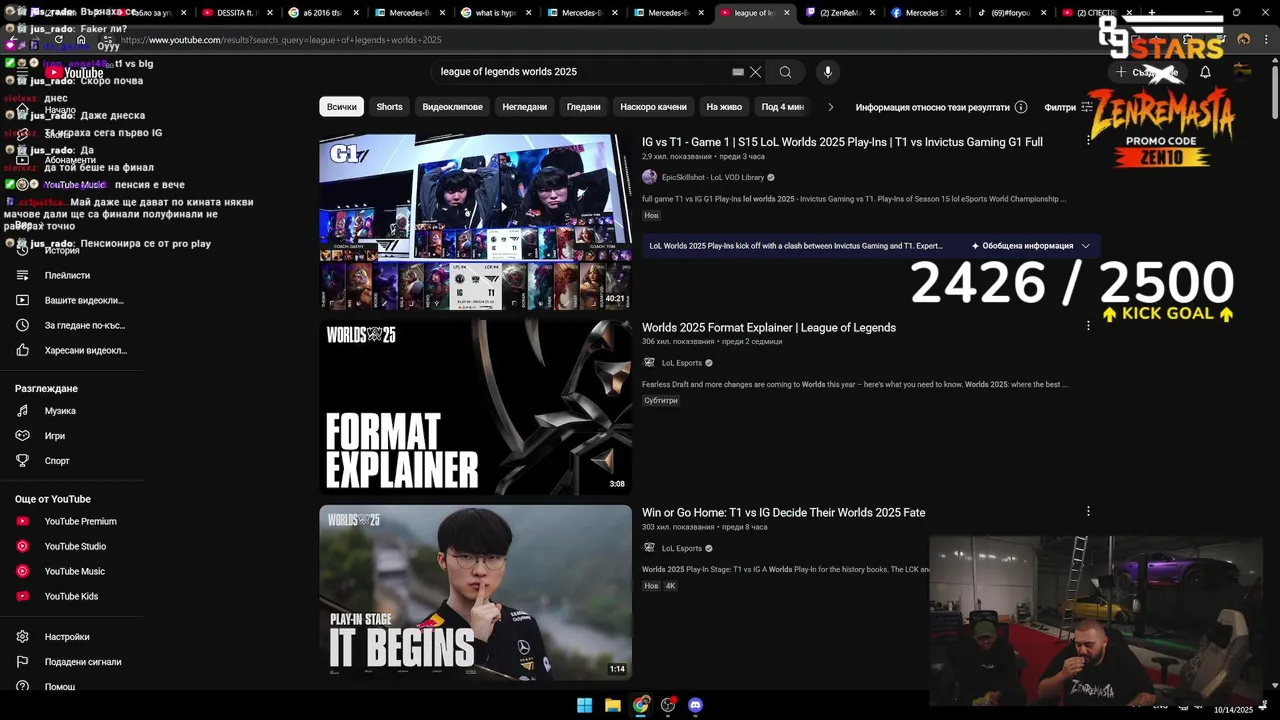Visit LoL Esports channel under Format Explainer
This screenshot has width=1280, height=720.
(x=681, y=363)
